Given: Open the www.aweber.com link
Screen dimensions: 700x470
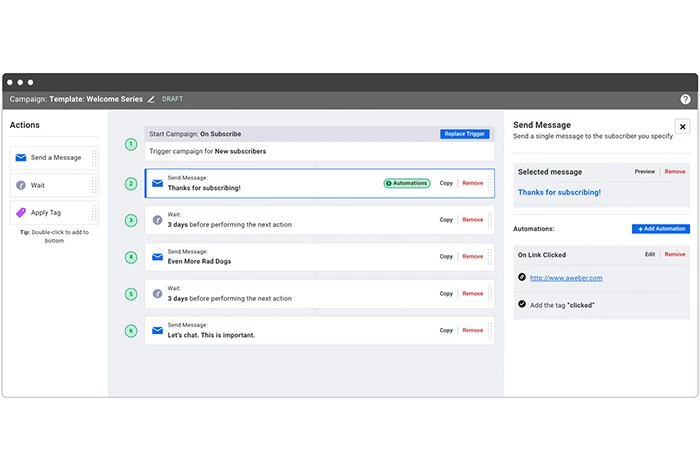Looking at the screenshot, I should [566, 278].
